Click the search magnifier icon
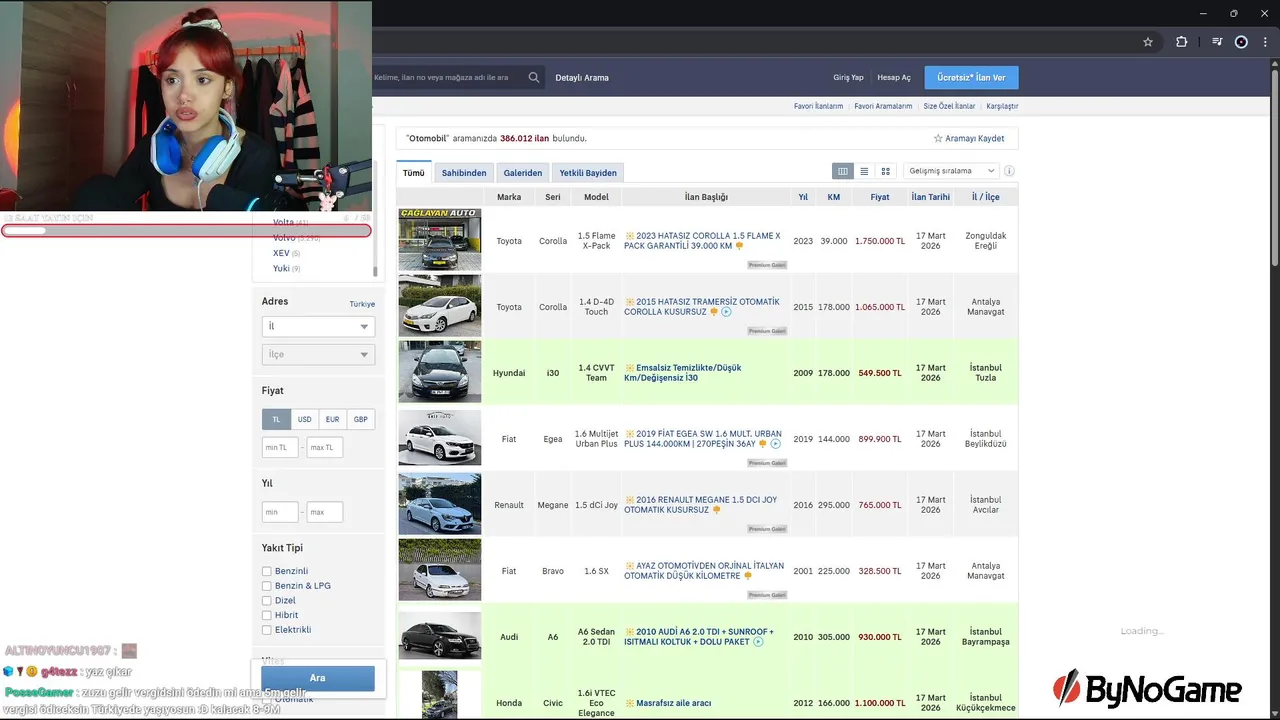This screenshot has height=720, width=1280. coord(534,77)
